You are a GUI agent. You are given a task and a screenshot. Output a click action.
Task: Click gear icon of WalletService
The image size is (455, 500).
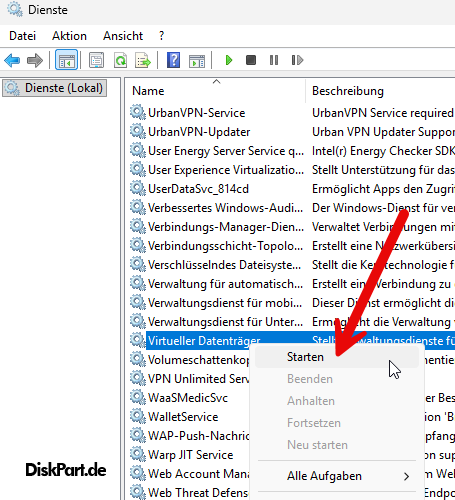pyautogui.click(x=138, y=416)
